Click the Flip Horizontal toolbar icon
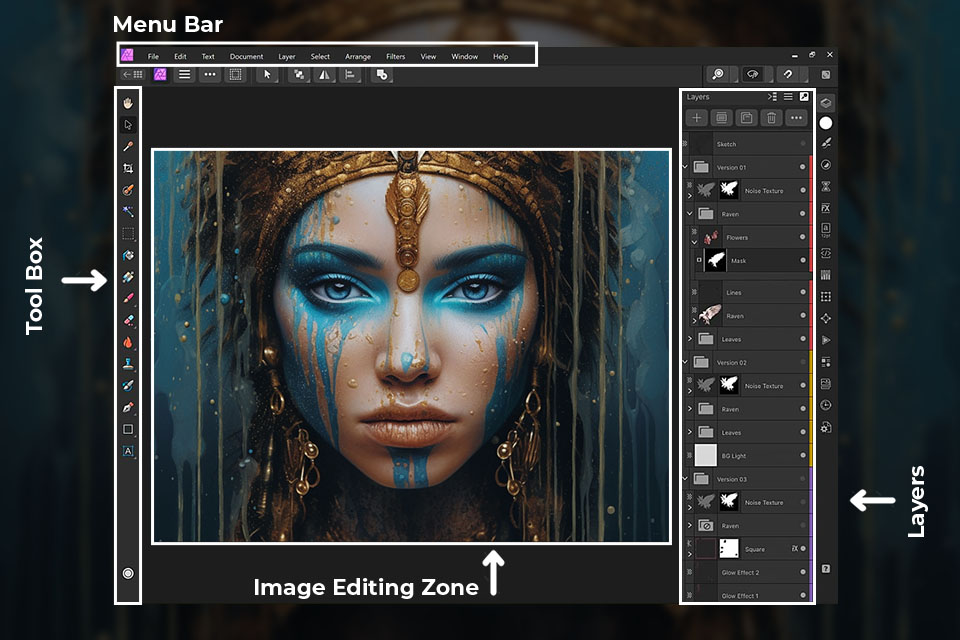 (x=324, y=75)
